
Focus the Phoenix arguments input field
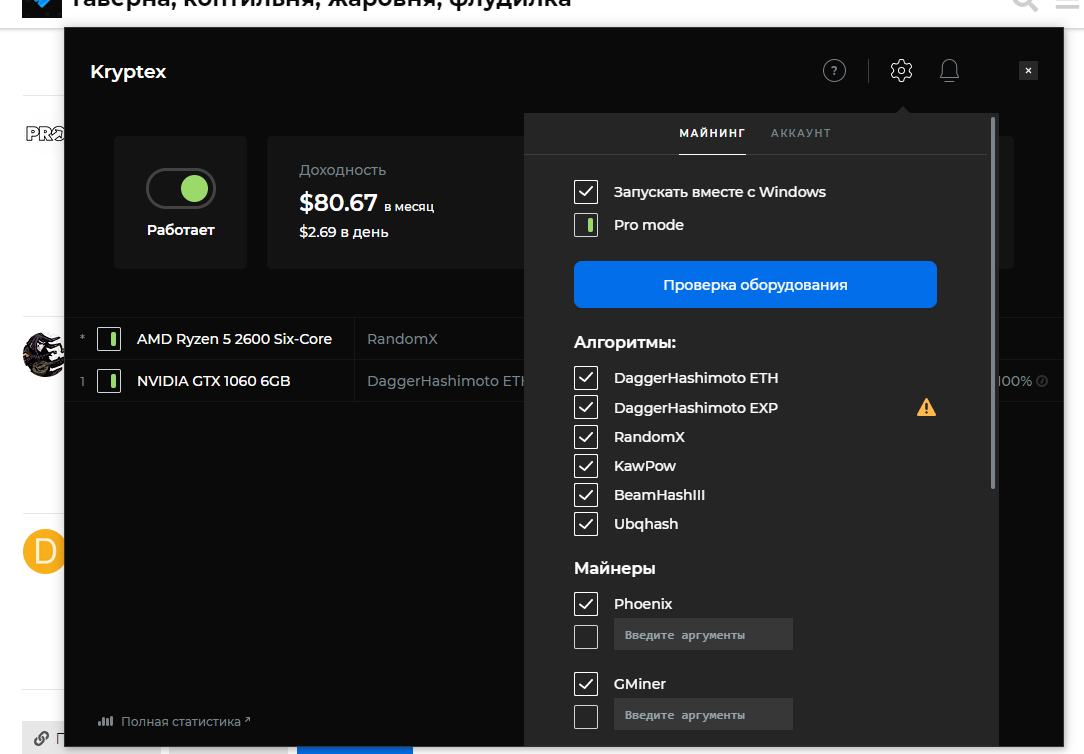(x=703, y=634)
